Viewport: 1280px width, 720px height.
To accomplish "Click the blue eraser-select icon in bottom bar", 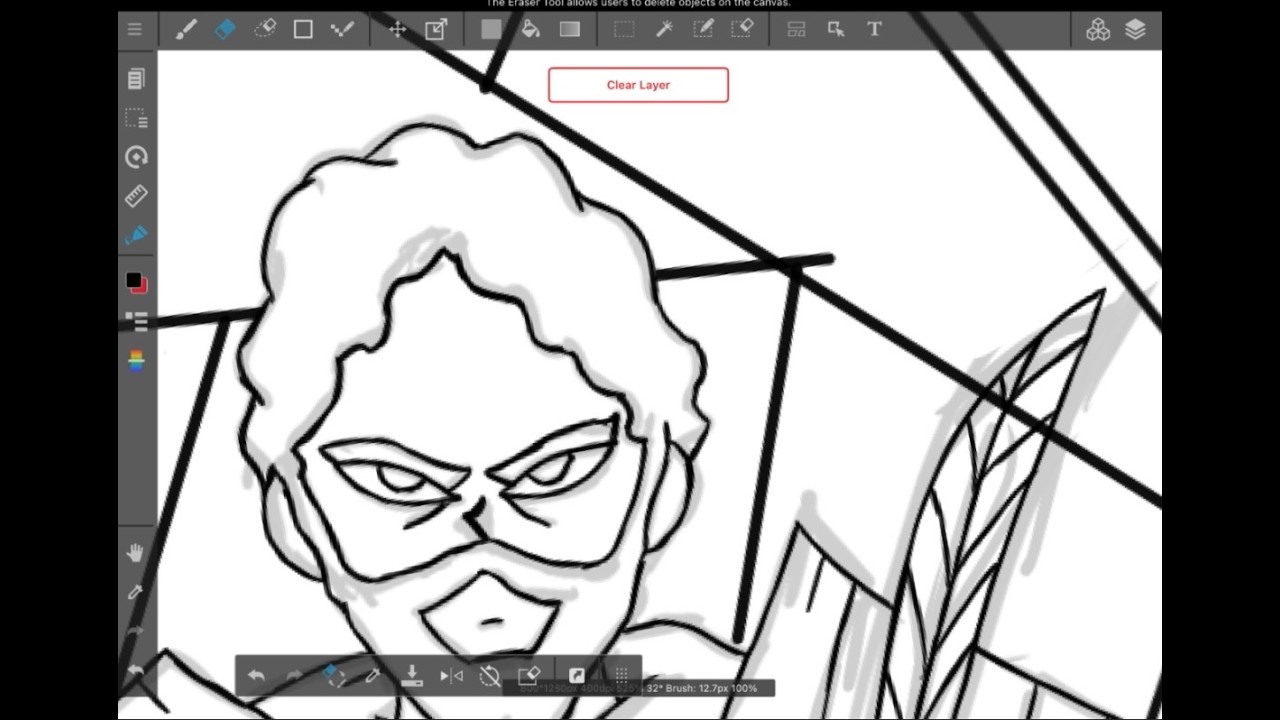I will tap(334, 675).
